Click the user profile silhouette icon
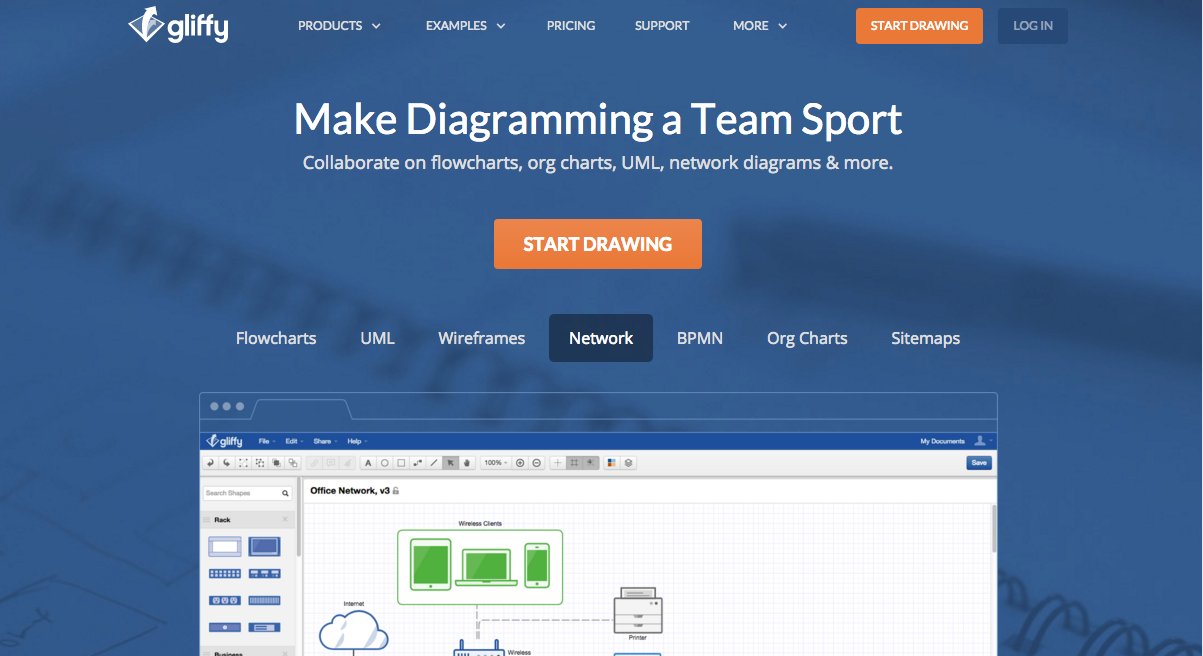Screen dimensions: 1203x656 [x=980, y=441]
